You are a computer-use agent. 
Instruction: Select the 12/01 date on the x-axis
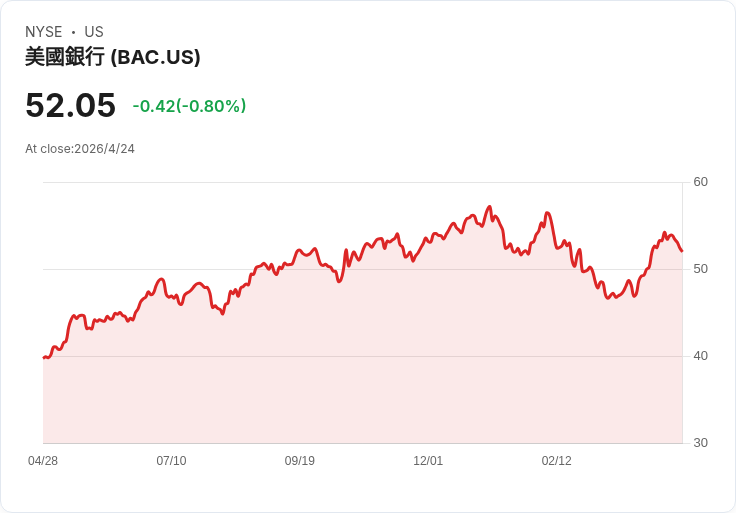coord(428,461)
